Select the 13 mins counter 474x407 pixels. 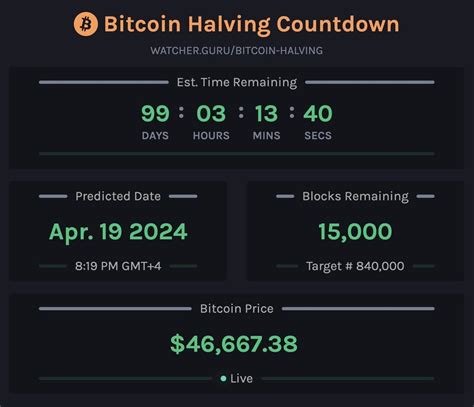pyautogui.click(x=266, y=114)
